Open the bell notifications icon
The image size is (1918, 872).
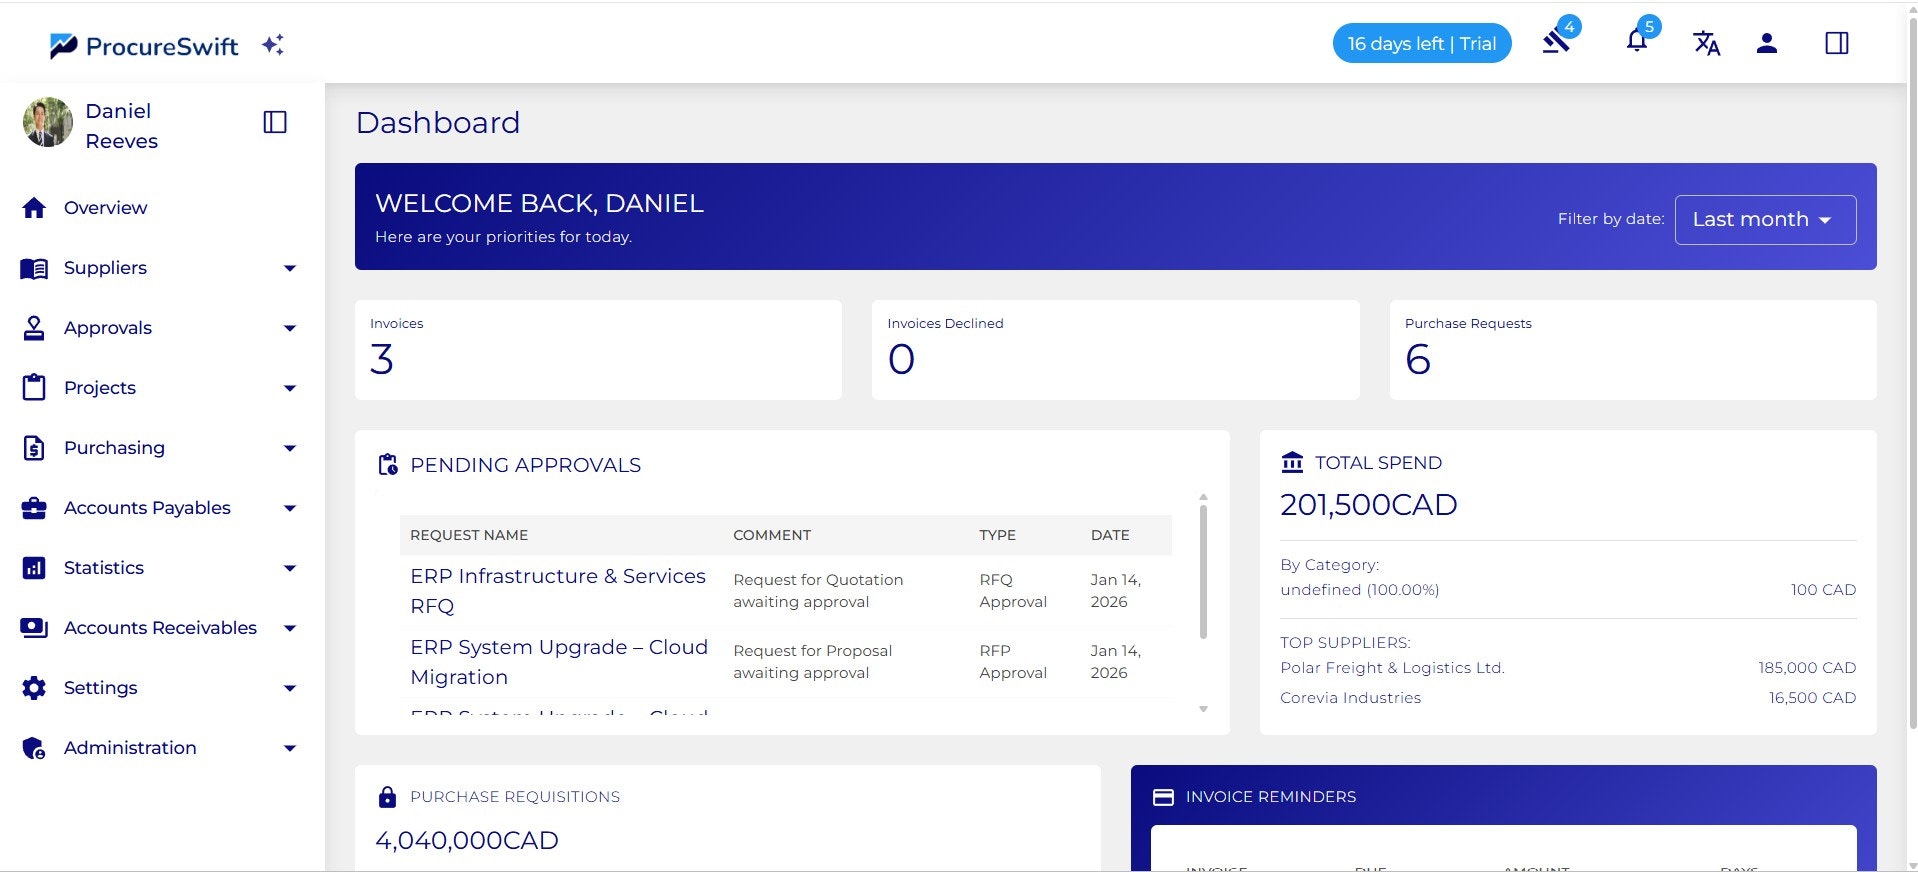pyautogui.click(x=1637, y=41)
